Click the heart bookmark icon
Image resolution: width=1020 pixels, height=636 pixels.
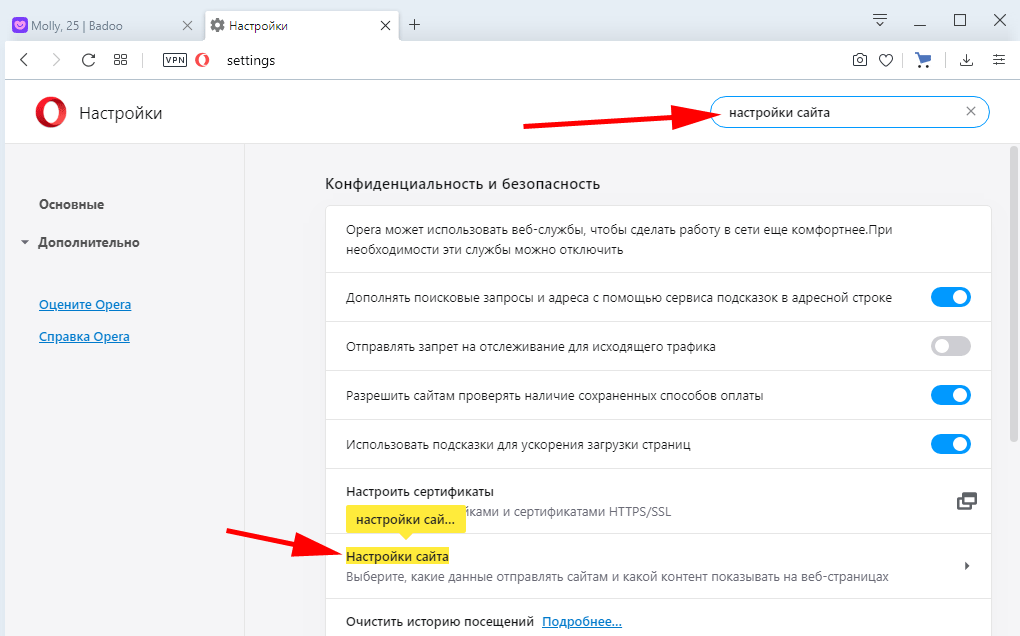pos(885,60)
